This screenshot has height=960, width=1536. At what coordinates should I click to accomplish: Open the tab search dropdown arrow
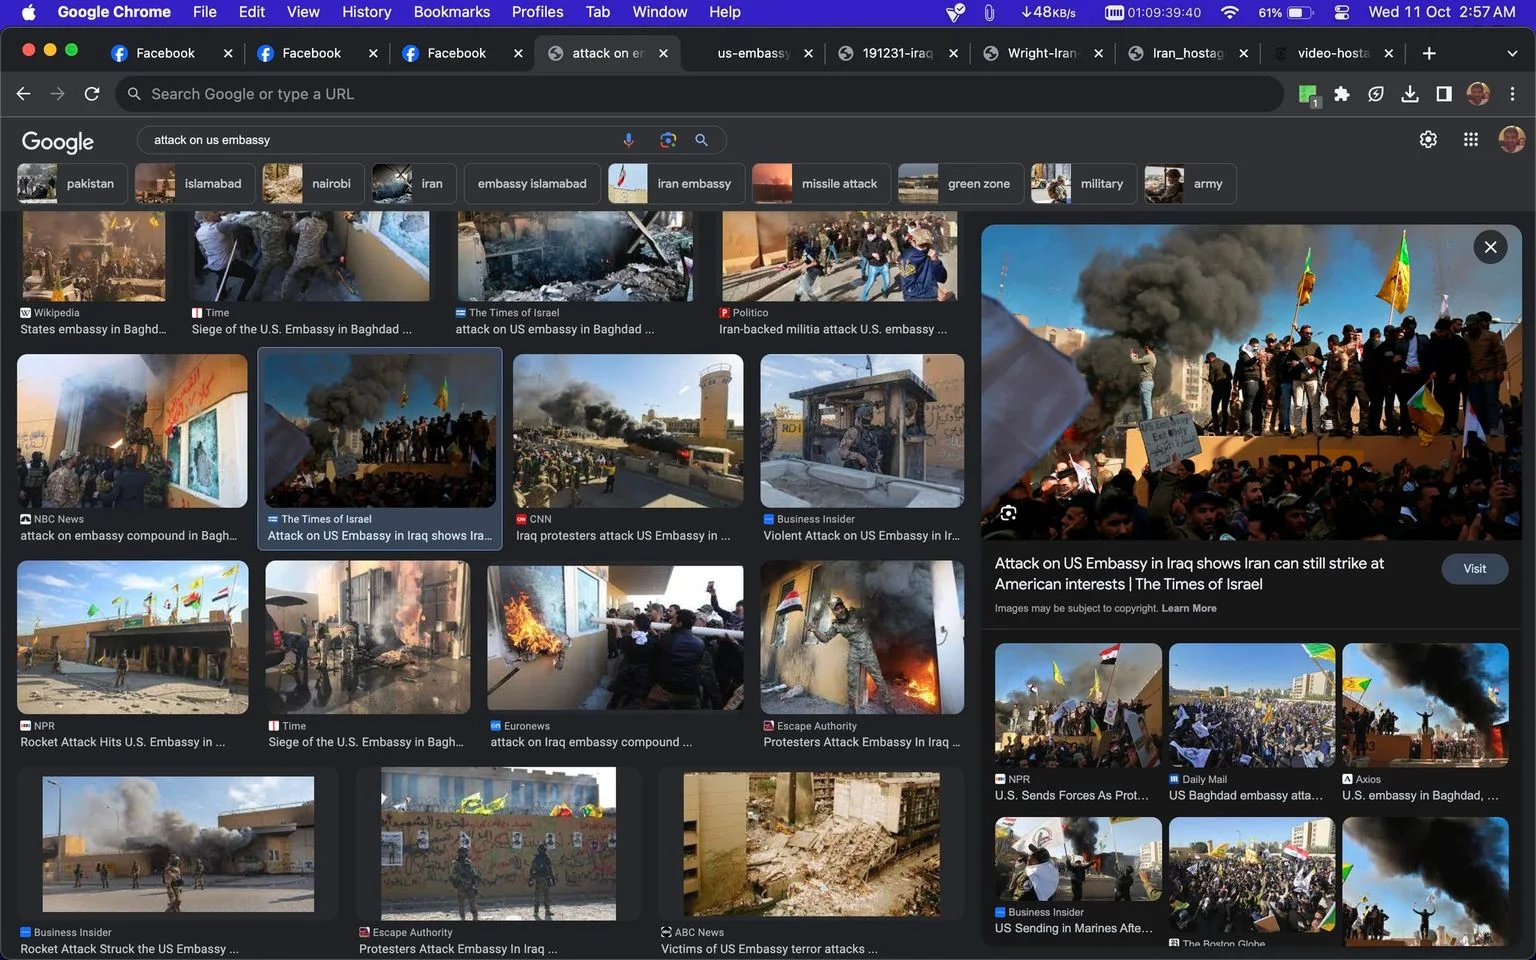[1512, 53]
